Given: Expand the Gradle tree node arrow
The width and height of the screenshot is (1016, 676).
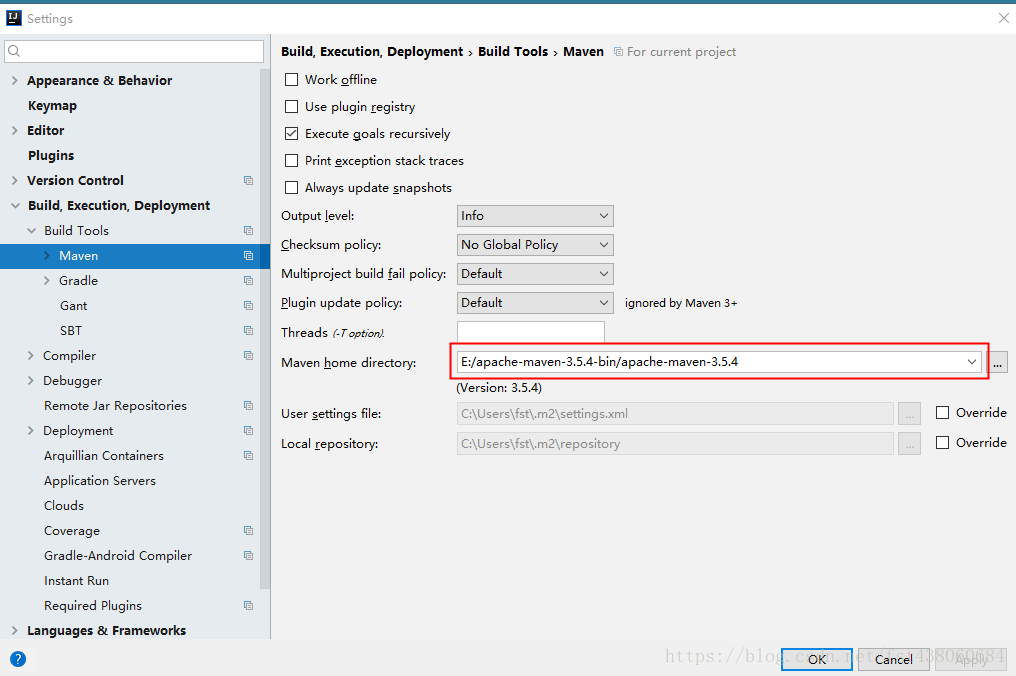Looking at the screenshot, I should tap(47, 281).
